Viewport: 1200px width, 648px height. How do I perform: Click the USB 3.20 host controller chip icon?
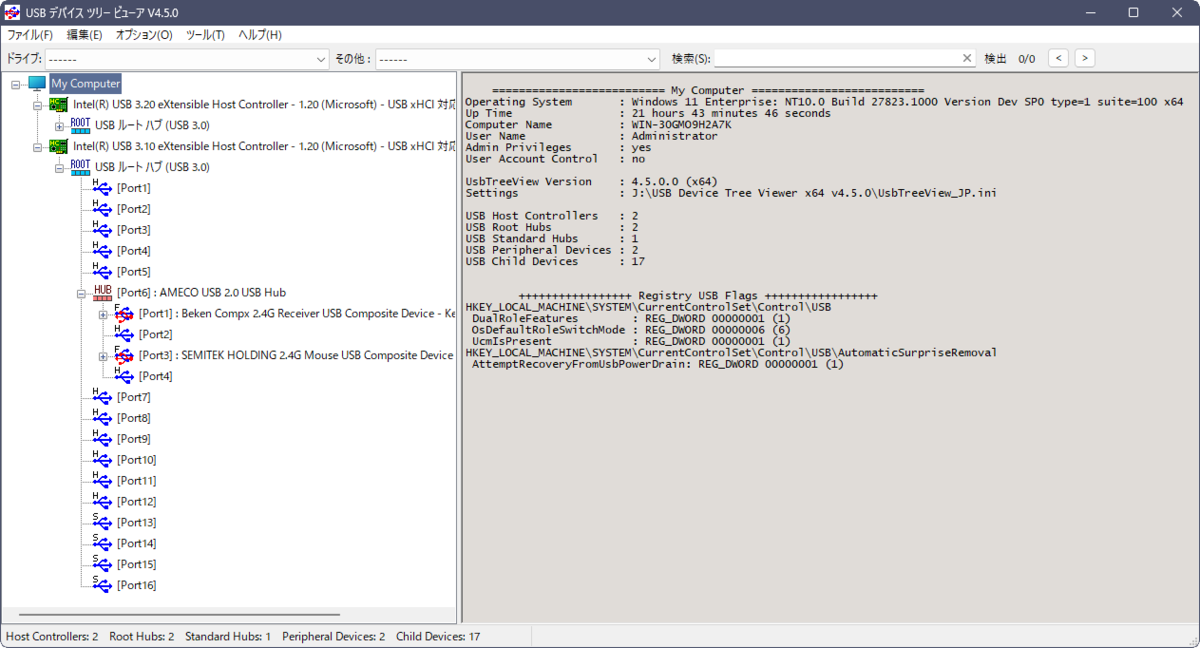coord(59,104)
